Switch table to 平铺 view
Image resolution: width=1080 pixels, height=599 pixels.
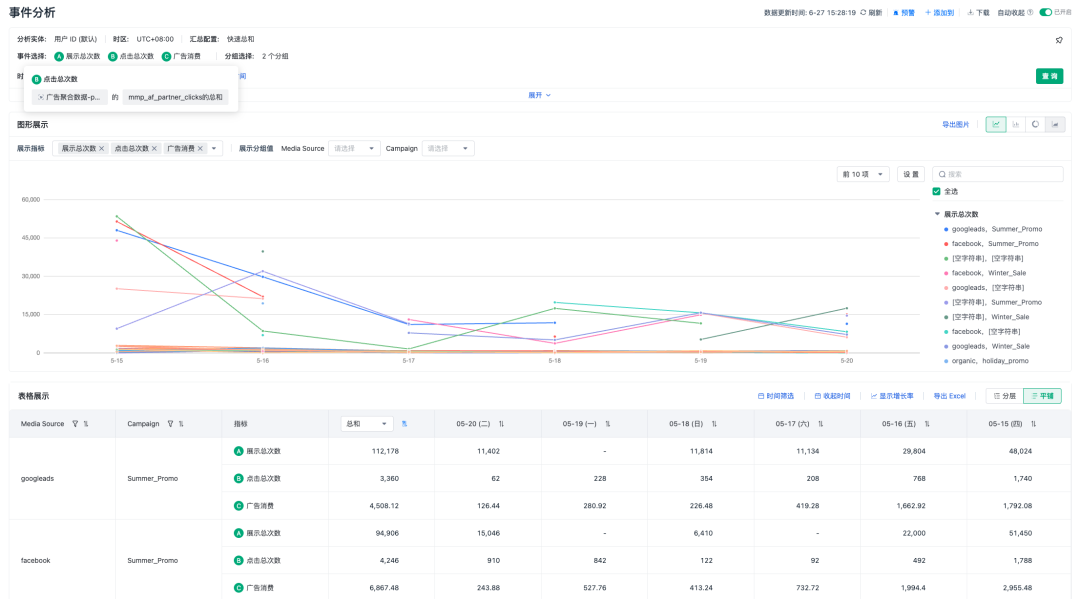1042,396
